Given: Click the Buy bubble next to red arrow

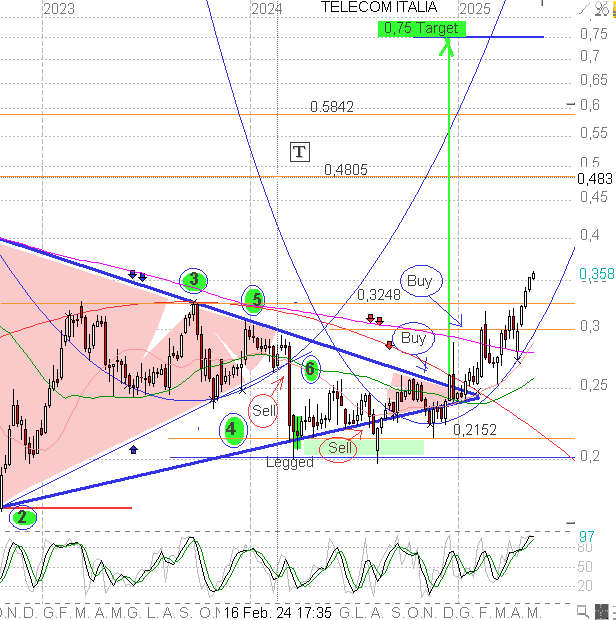Looking at the screenshot, I should click(414, 338).
